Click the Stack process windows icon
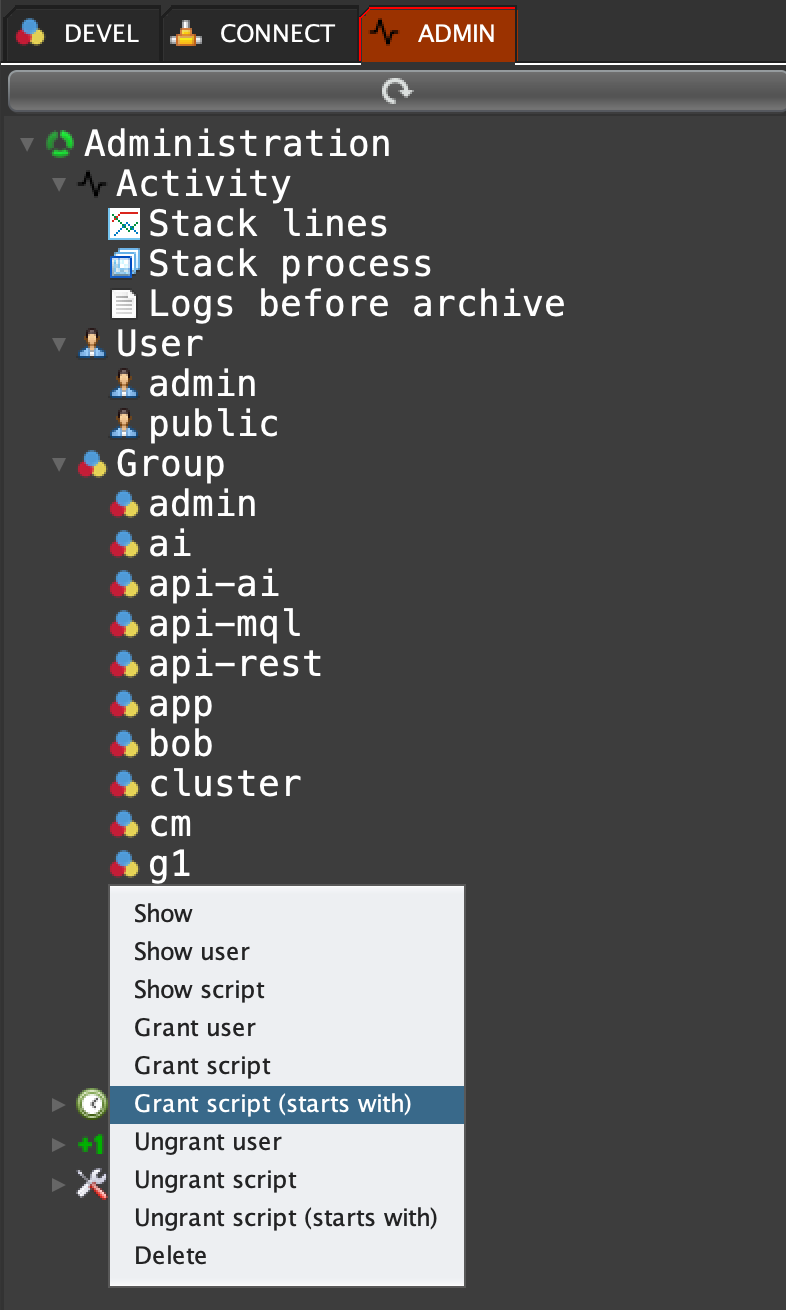 123,264
